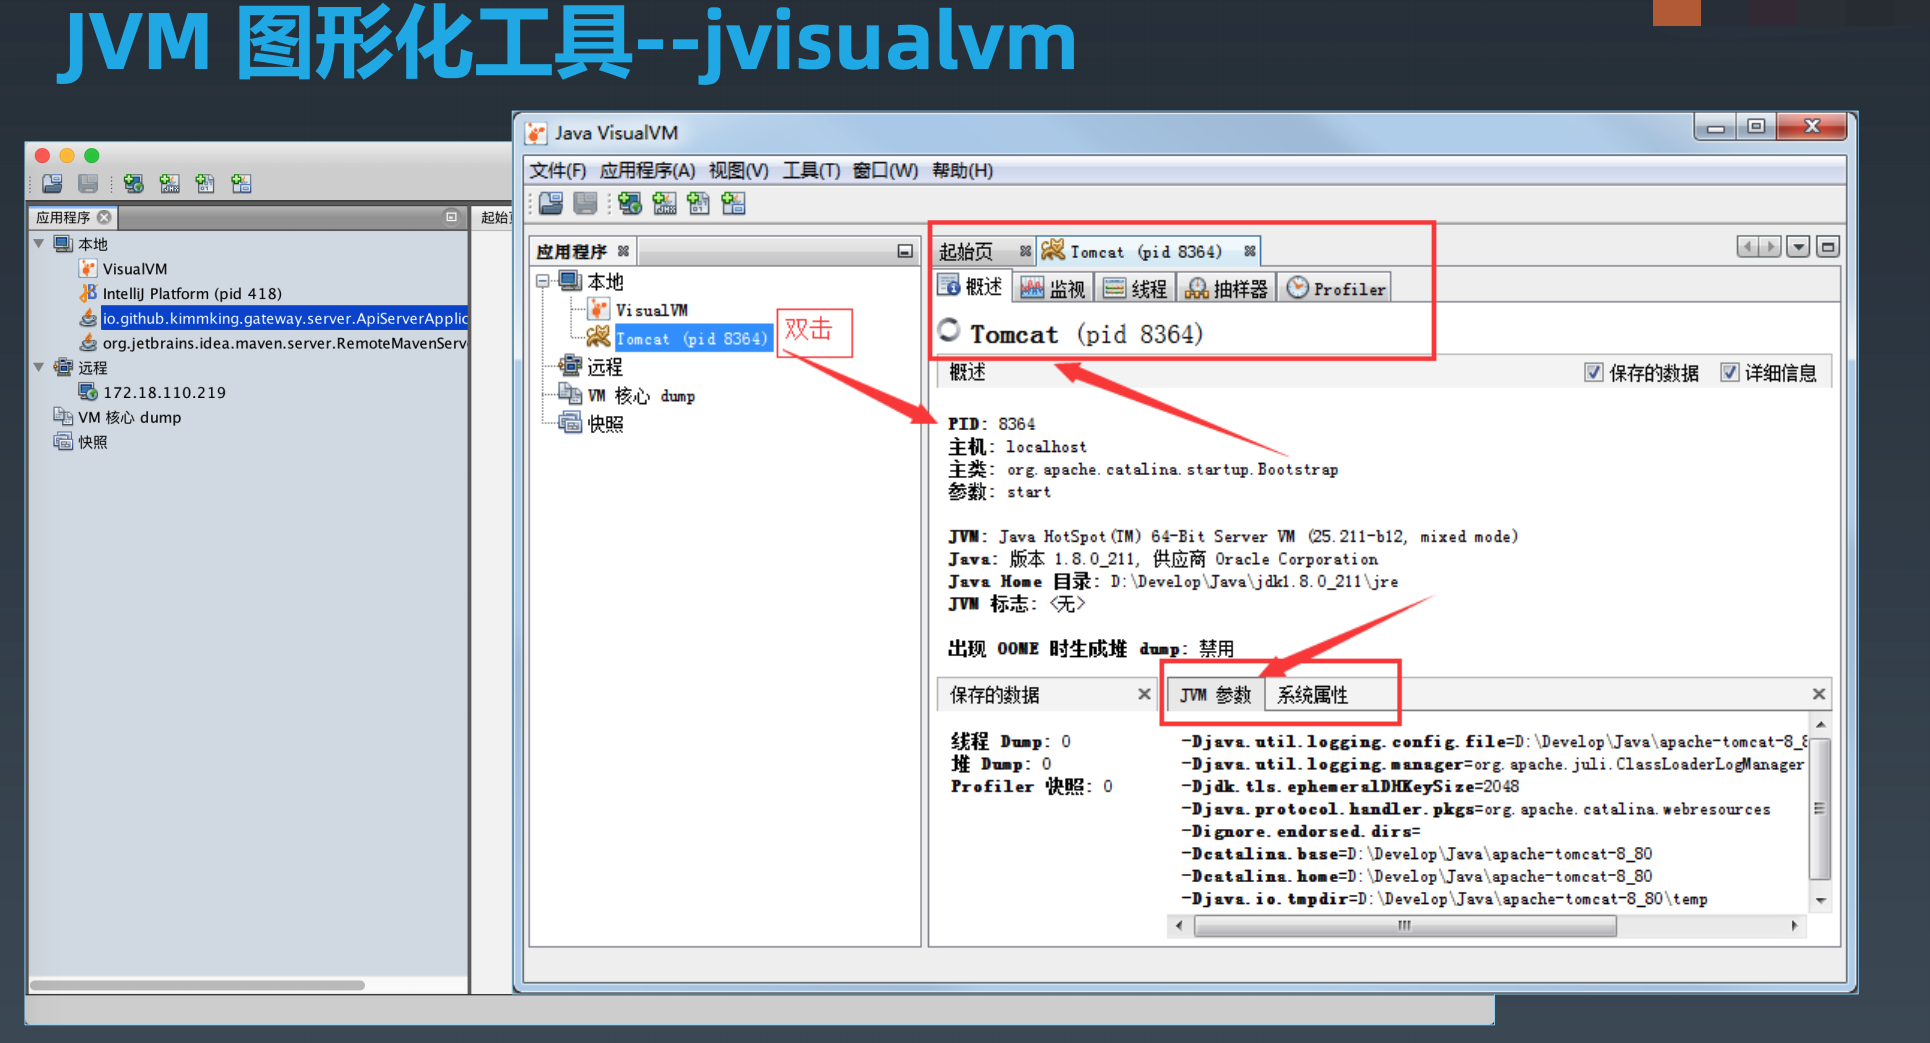Close the 应用程序 tab in the Mac window
Image resolution: width=1930 pixels, height=1043 pixels.
pyautogui.click(x=104, y=217)
